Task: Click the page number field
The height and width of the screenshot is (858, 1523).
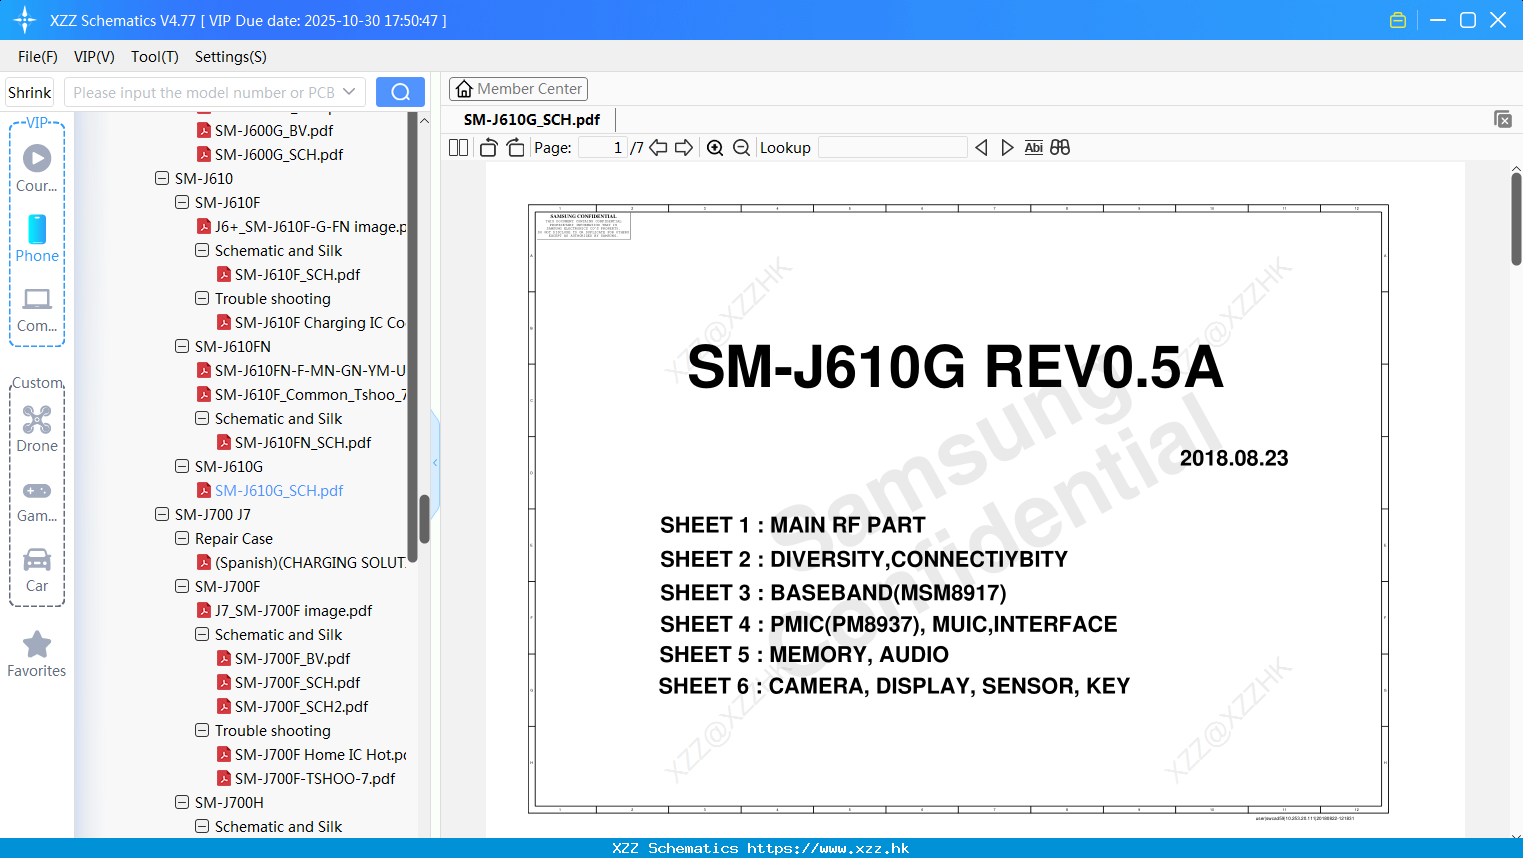Action: 603,147
